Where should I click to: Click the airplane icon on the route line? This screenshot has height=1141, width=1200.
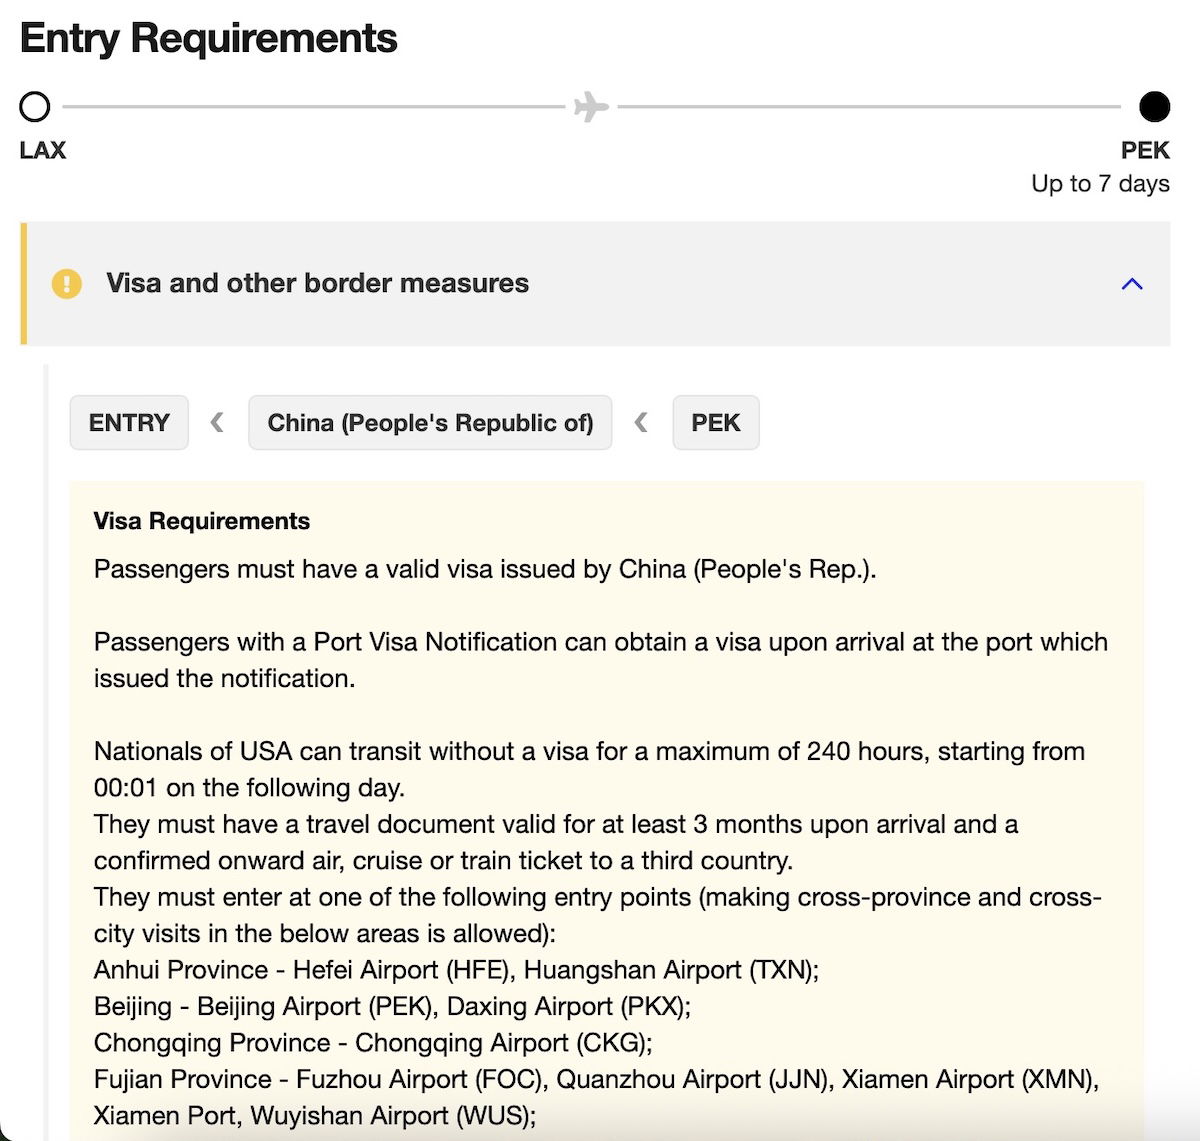[591, 106]
